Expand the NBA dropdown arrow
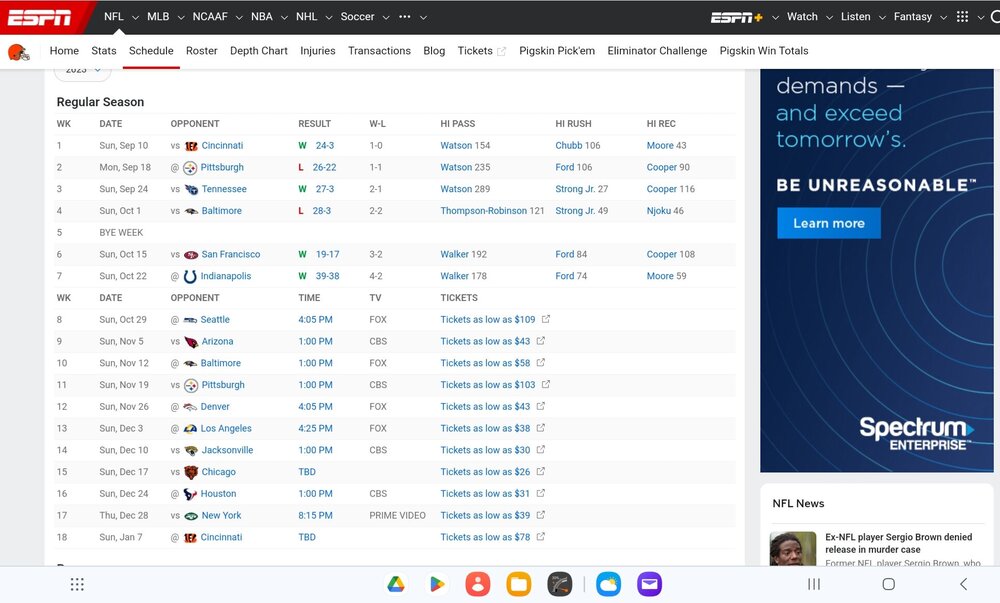 click(x=284, y=17)
